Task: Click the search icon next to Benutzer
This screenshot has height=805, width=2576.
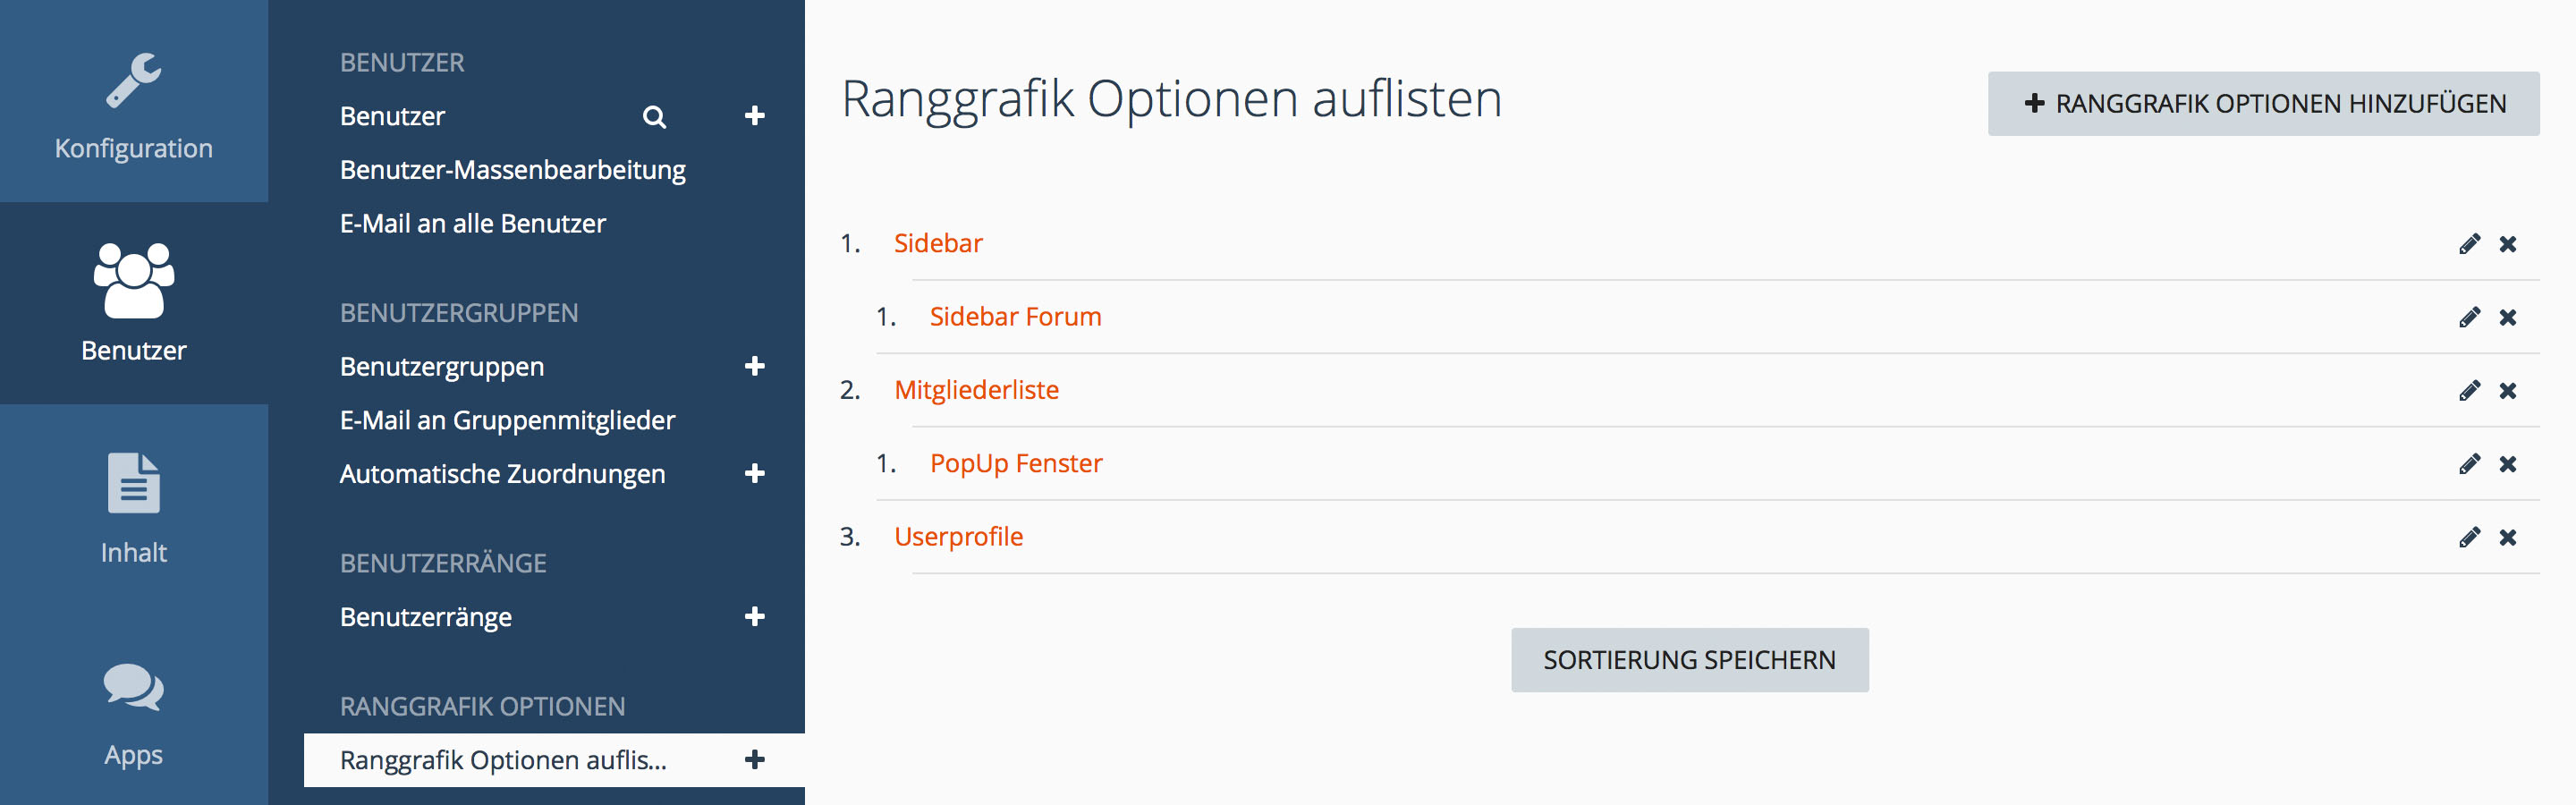Action: (x=654, y=117)
